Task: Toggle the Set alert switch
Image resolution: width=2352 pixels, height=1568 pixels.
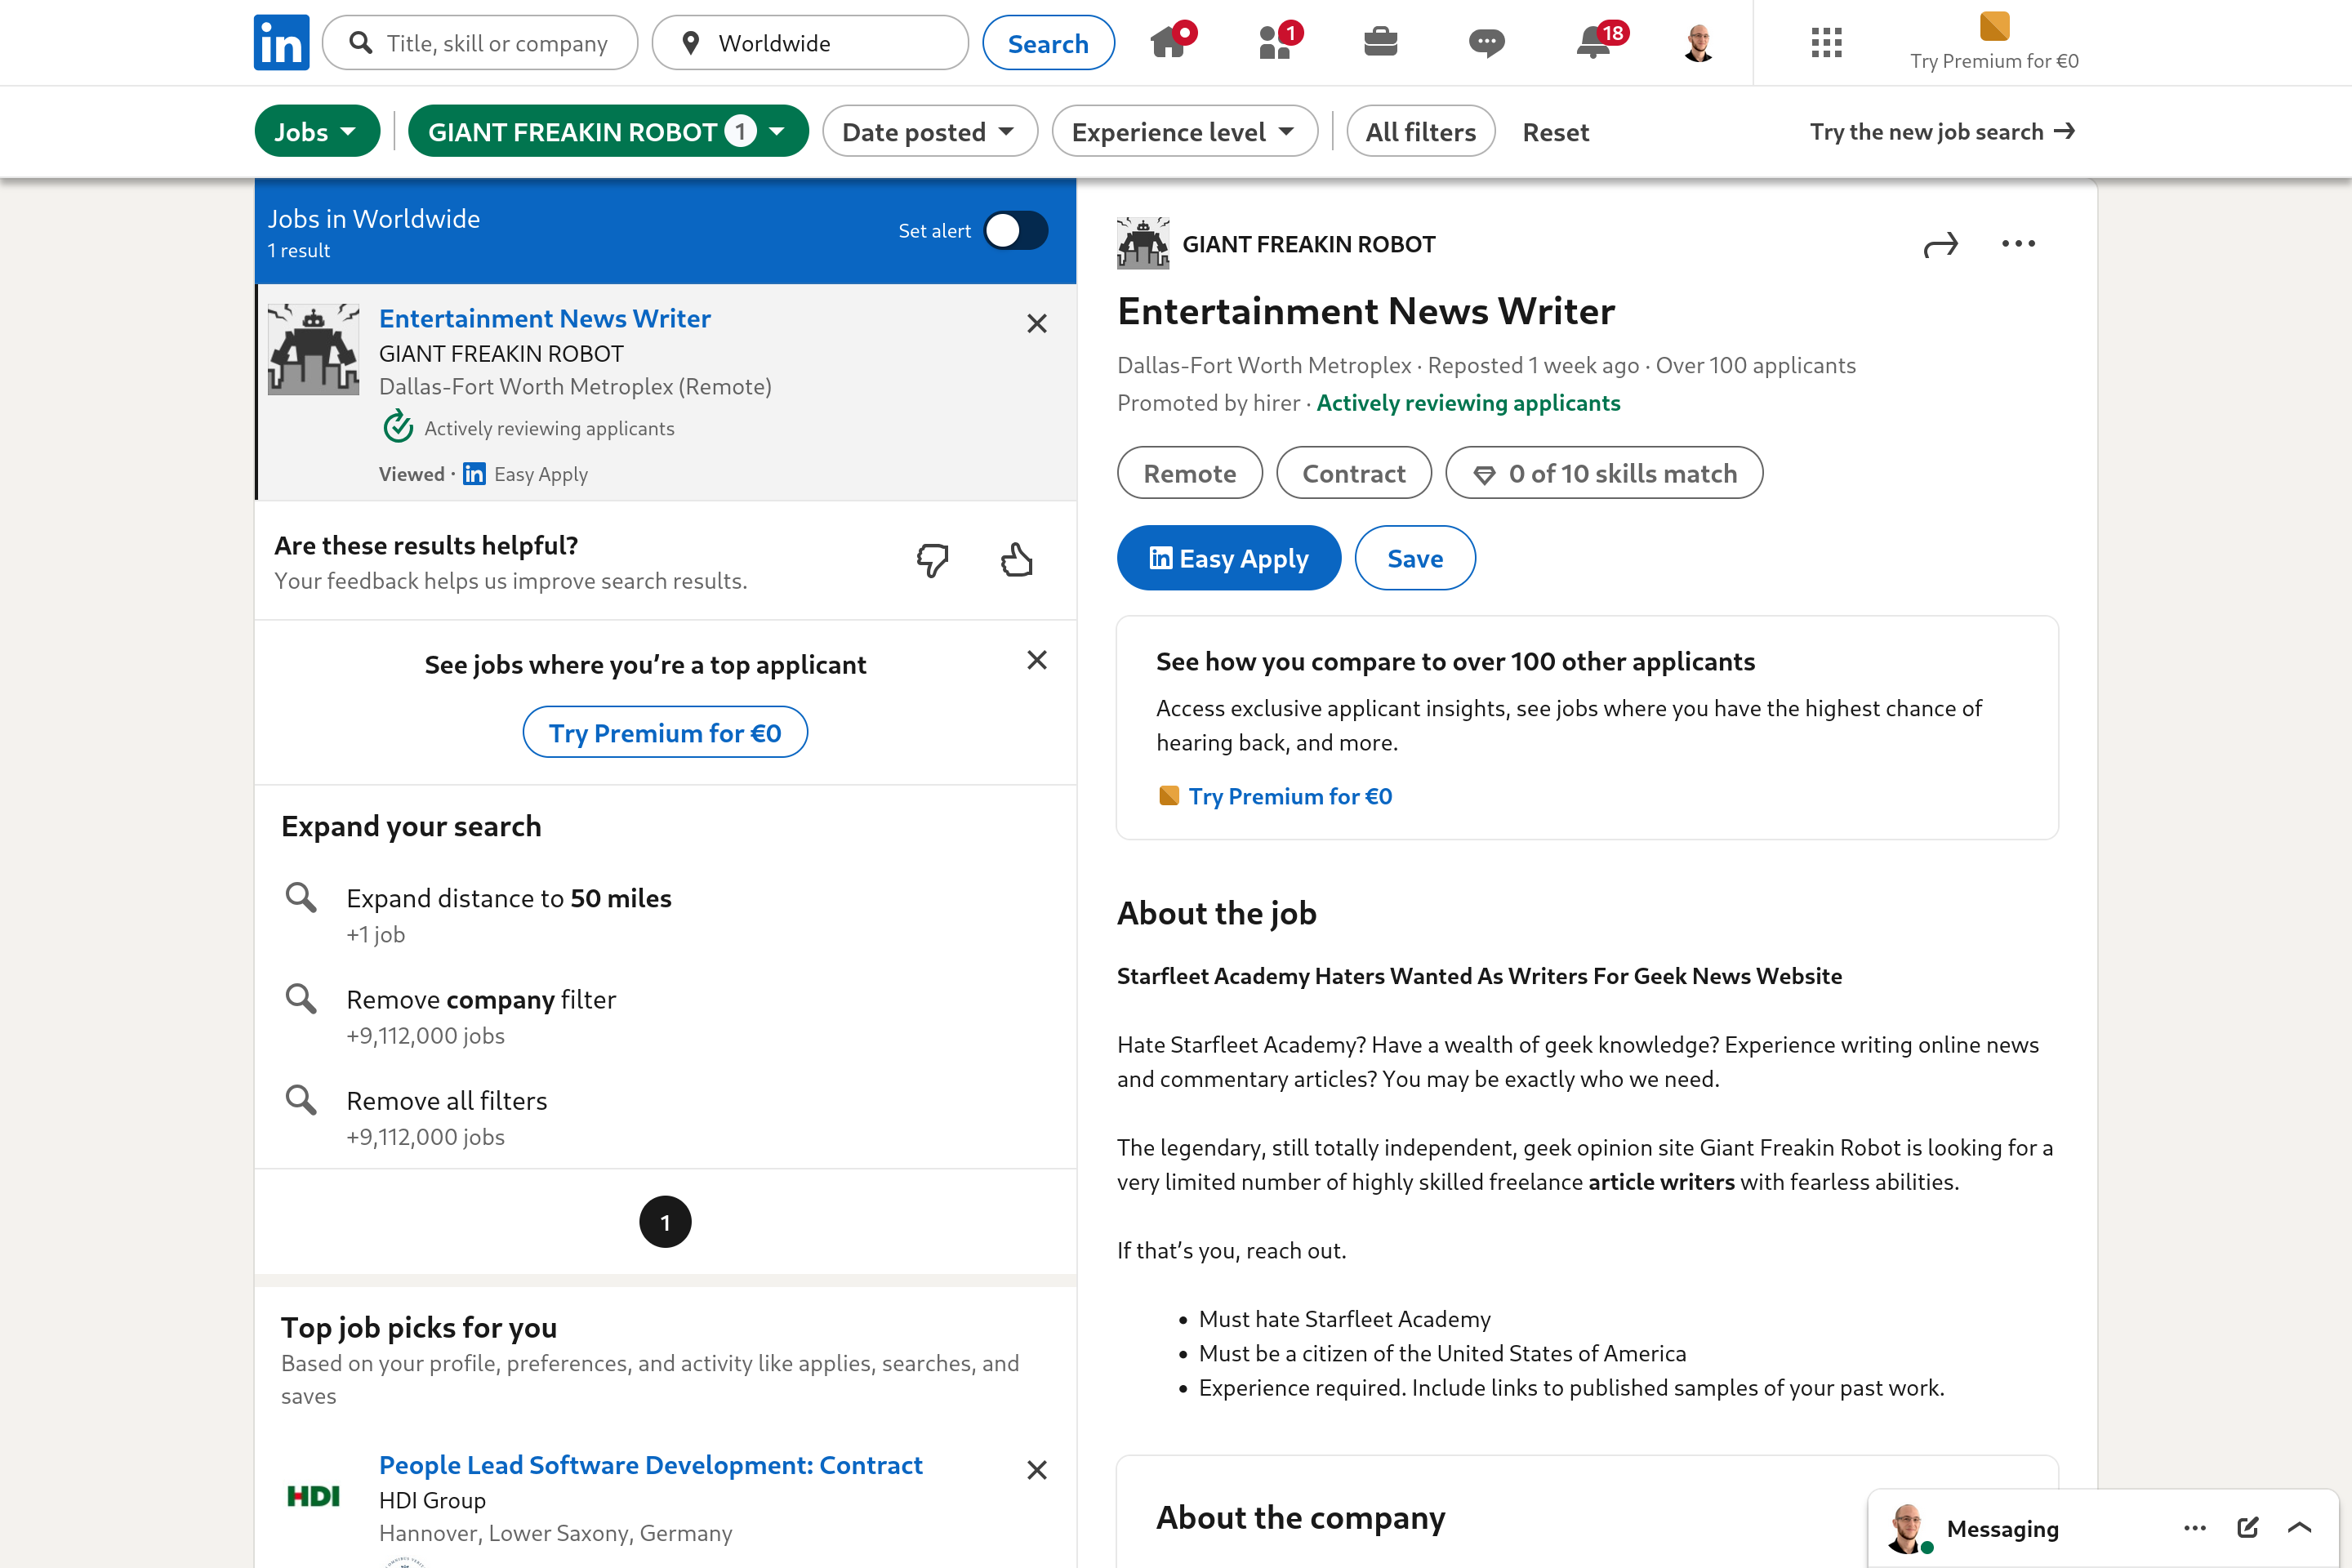Action: (1015, 231)
